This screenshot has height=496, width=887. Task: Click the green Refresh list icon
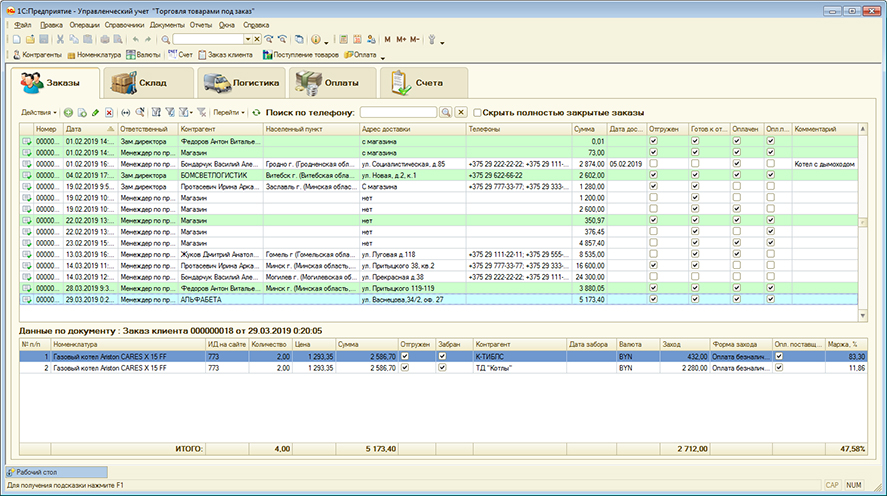click(x=256, y=113)
